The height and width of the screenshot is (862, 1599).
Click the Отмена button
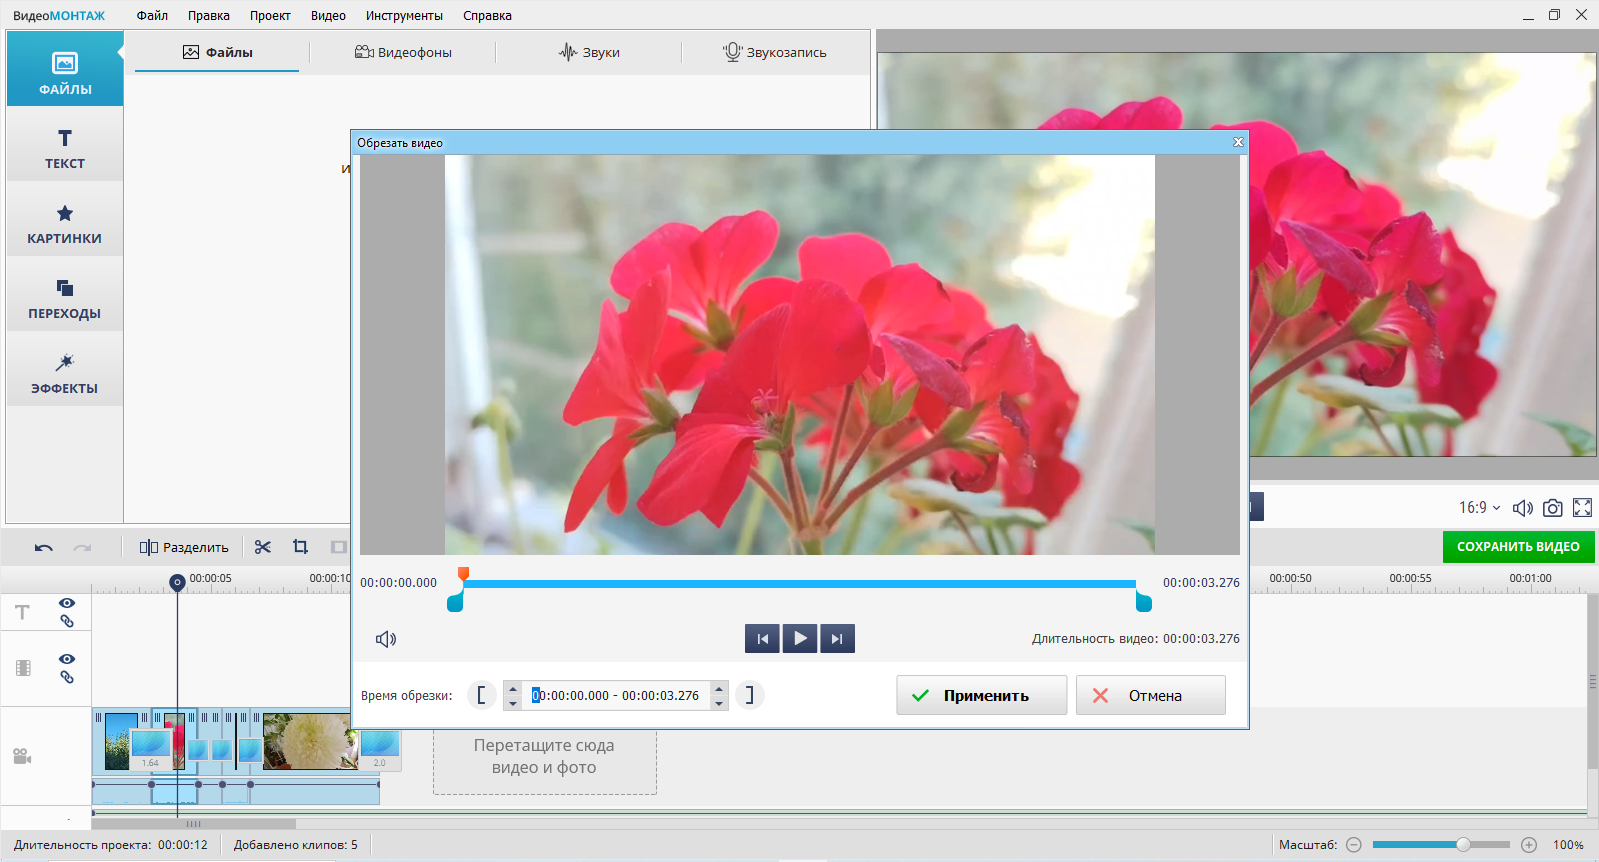1151,695
